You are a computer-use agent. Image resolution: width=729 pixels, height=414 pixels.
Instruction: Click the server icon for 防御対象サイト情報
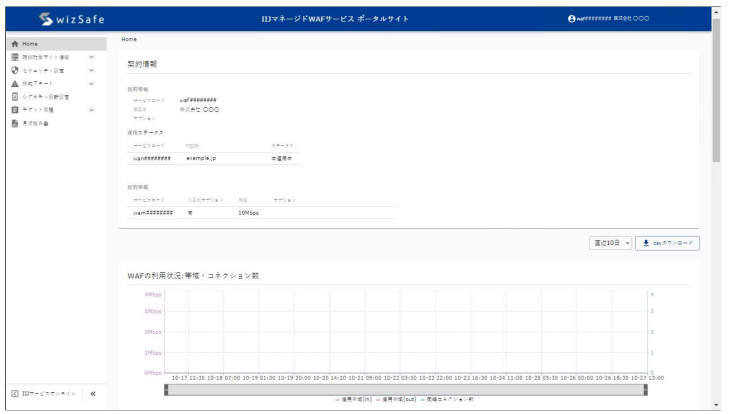click(x=14, y=58)
